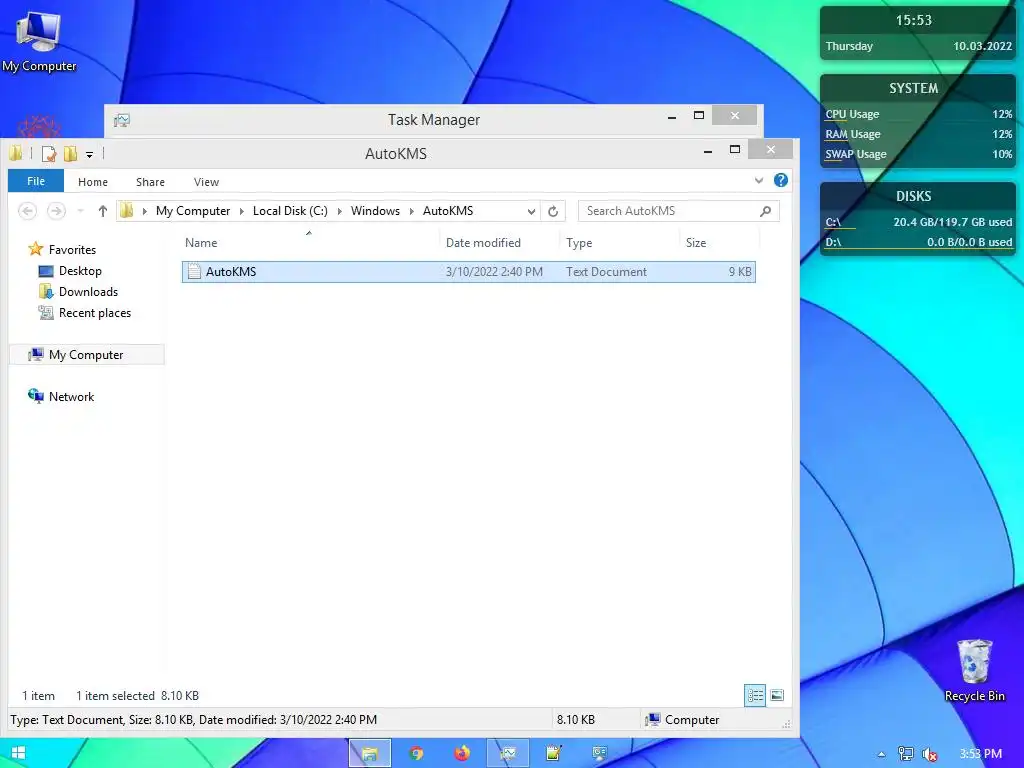Click the network tray icon
Image resolution: width=1024 pixels, height=768 pixels.
pos(906,754)
